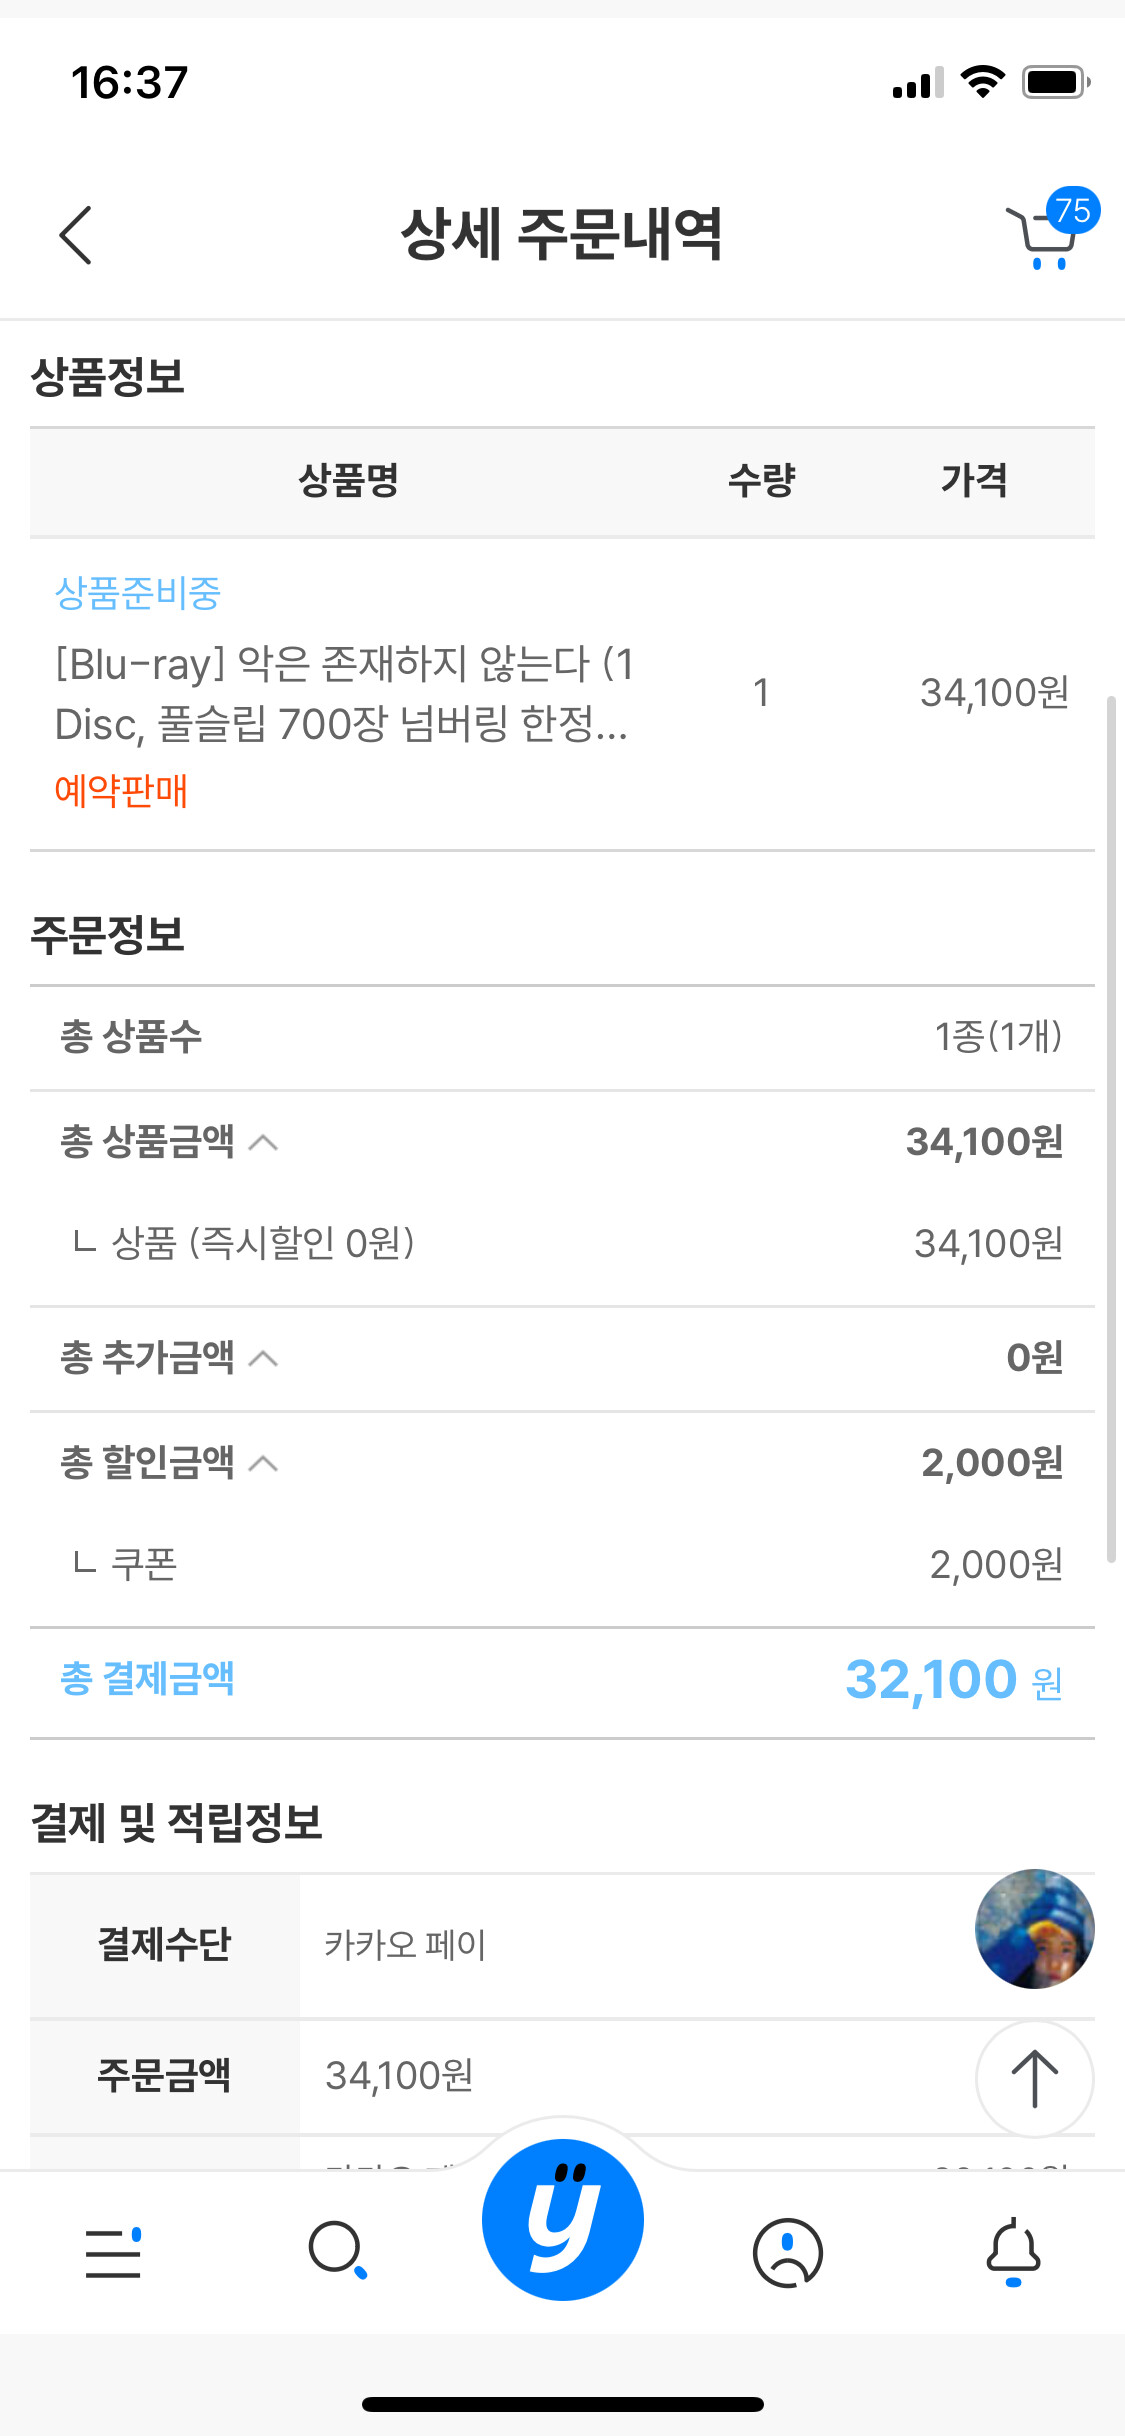Tap the scroll-to-top arrow button

tap(1034, 2078)
